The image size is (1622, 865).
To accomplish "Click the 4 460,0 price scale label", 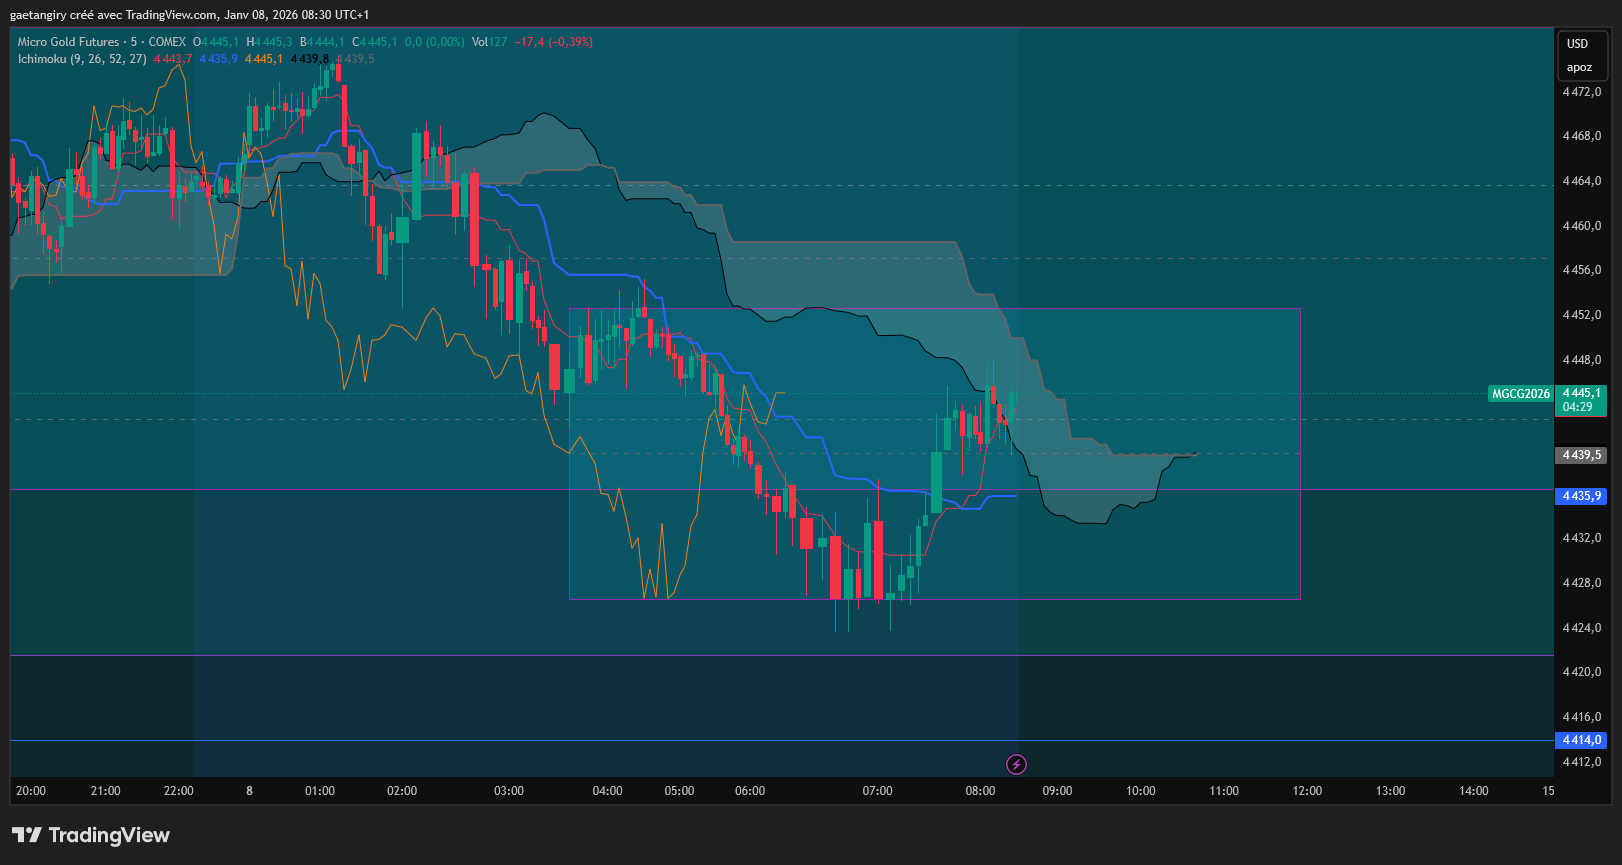I will tap(1582, 226).
